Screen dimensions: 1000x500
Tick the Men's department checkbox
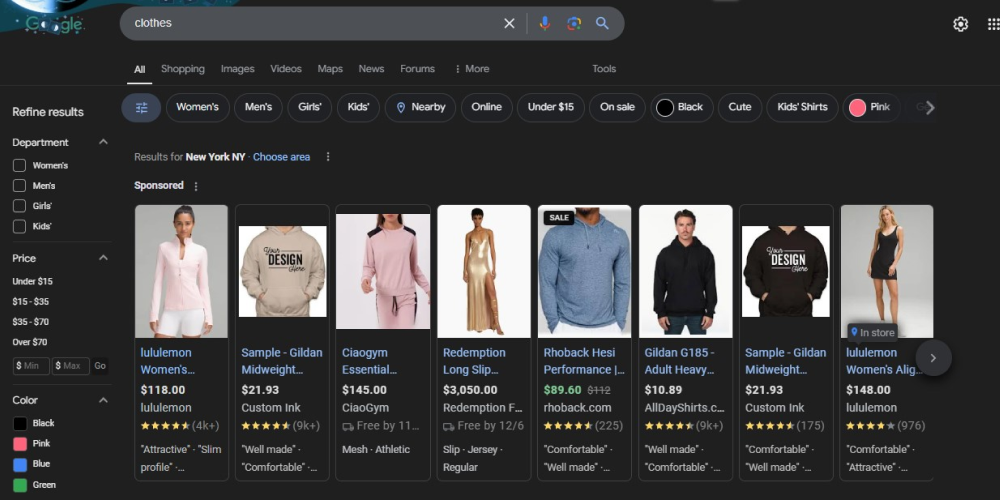(19, 185)
